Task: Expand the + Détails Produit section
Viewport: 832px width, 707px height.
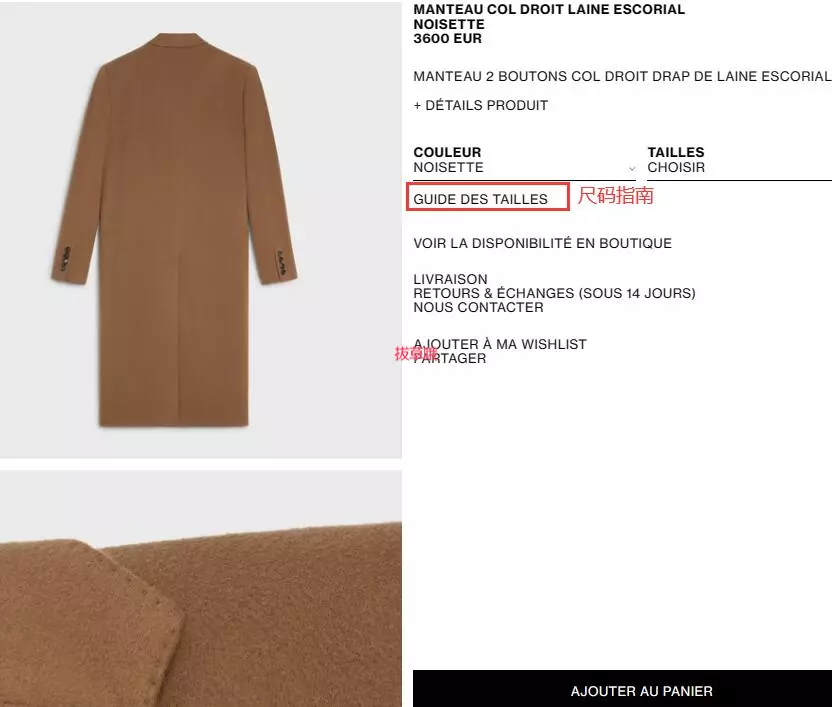Action: (x=480, y=105)
